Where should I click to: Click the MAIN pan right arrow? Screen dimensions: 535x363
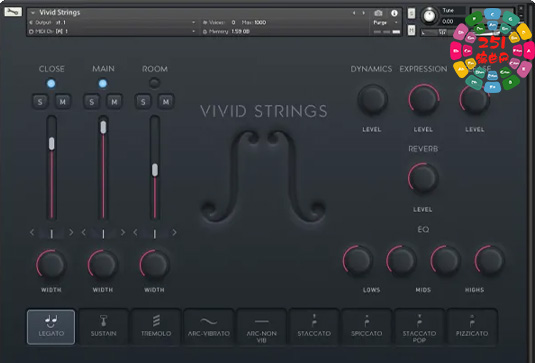point(122,233)
